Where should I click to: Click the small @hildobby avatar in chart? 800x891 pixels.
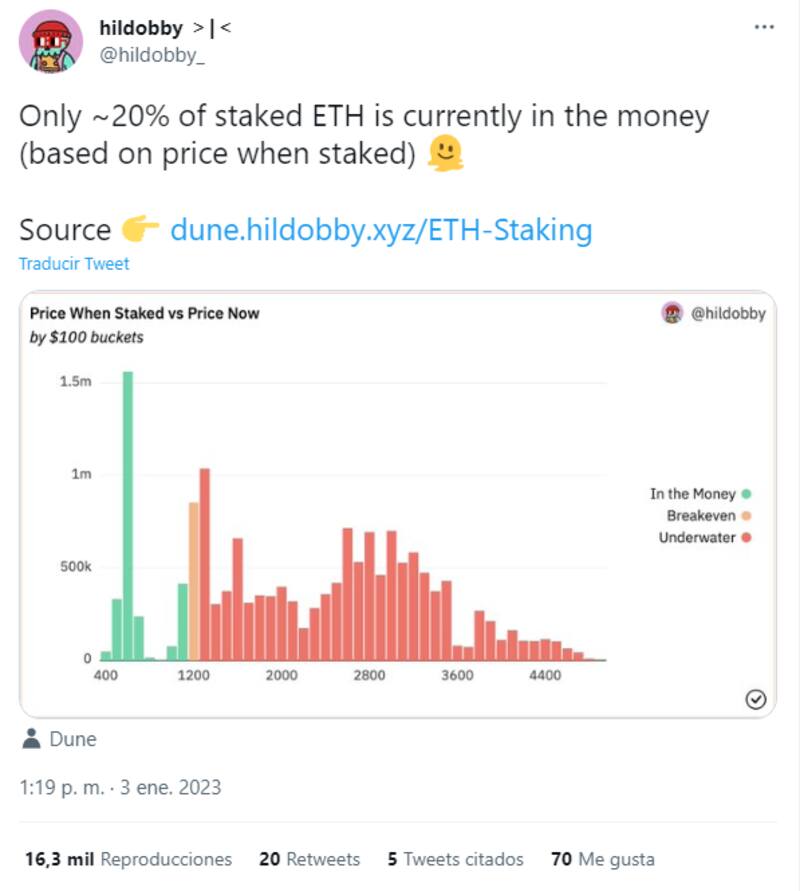pos(672,313)
